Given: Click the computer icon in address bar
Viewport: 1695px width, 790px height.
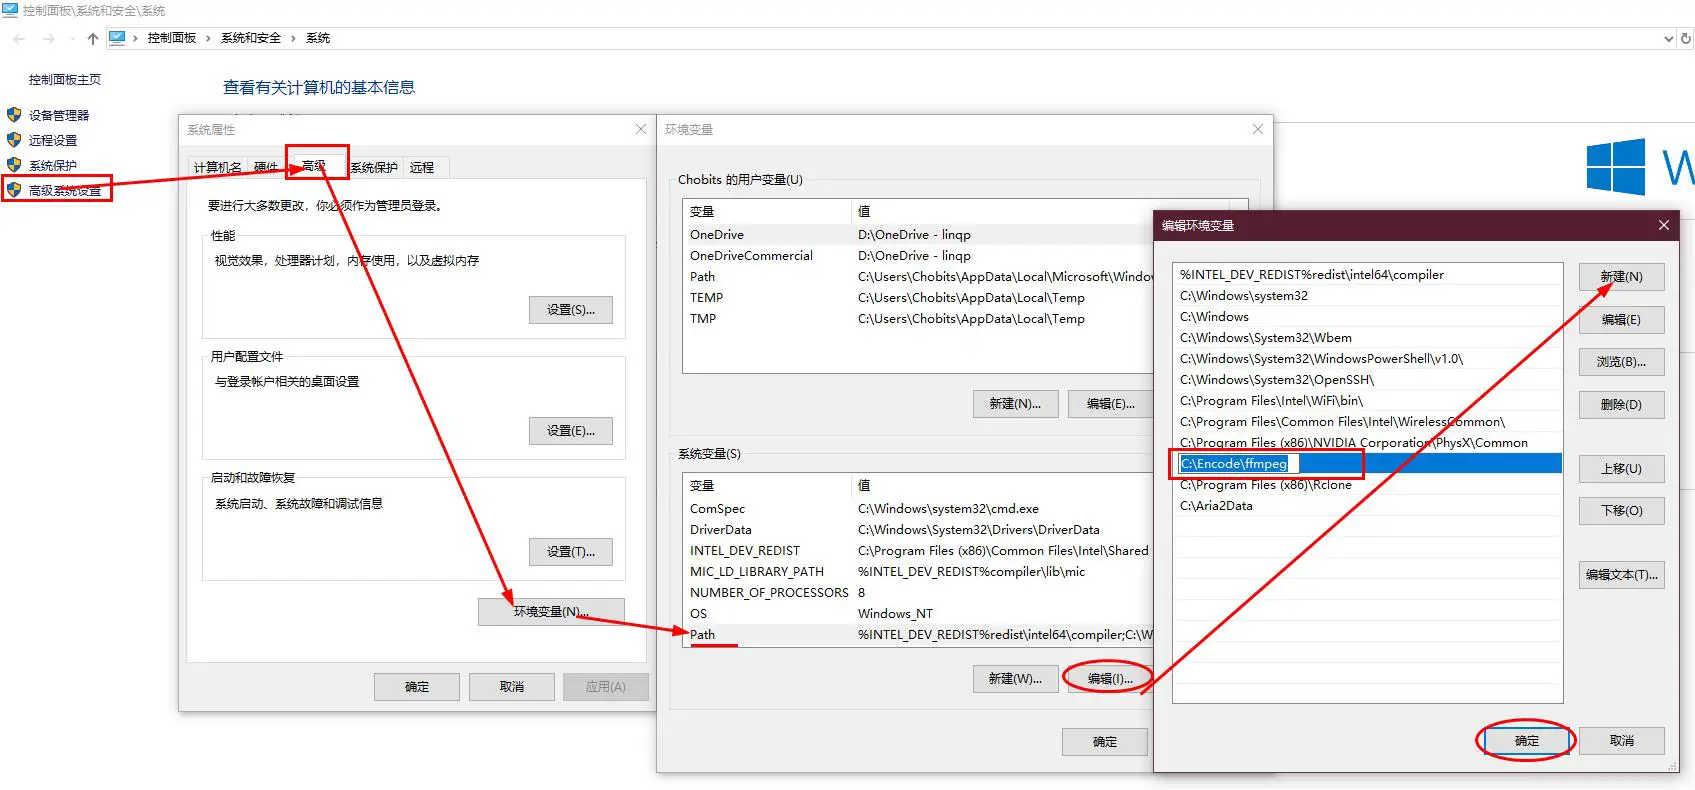Looking at the screenshot, I should 117,38.
